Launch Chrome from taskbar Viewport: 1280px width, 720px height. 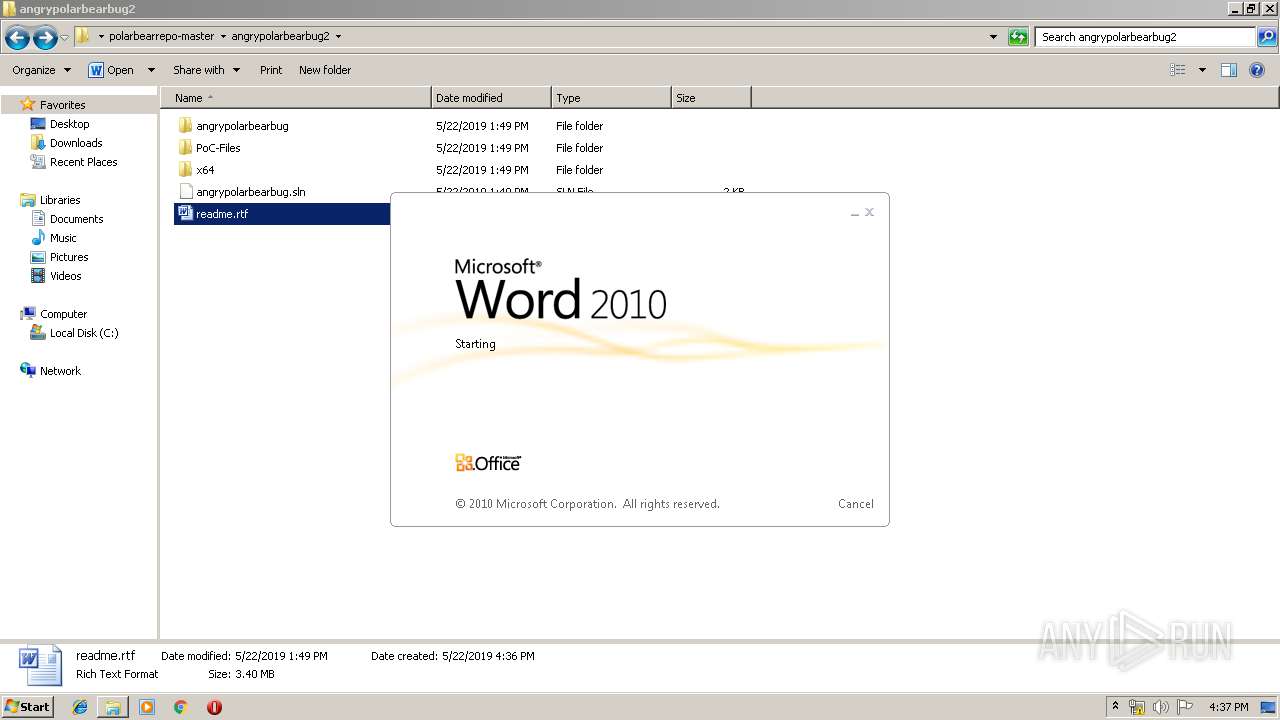tap(181, 707)
